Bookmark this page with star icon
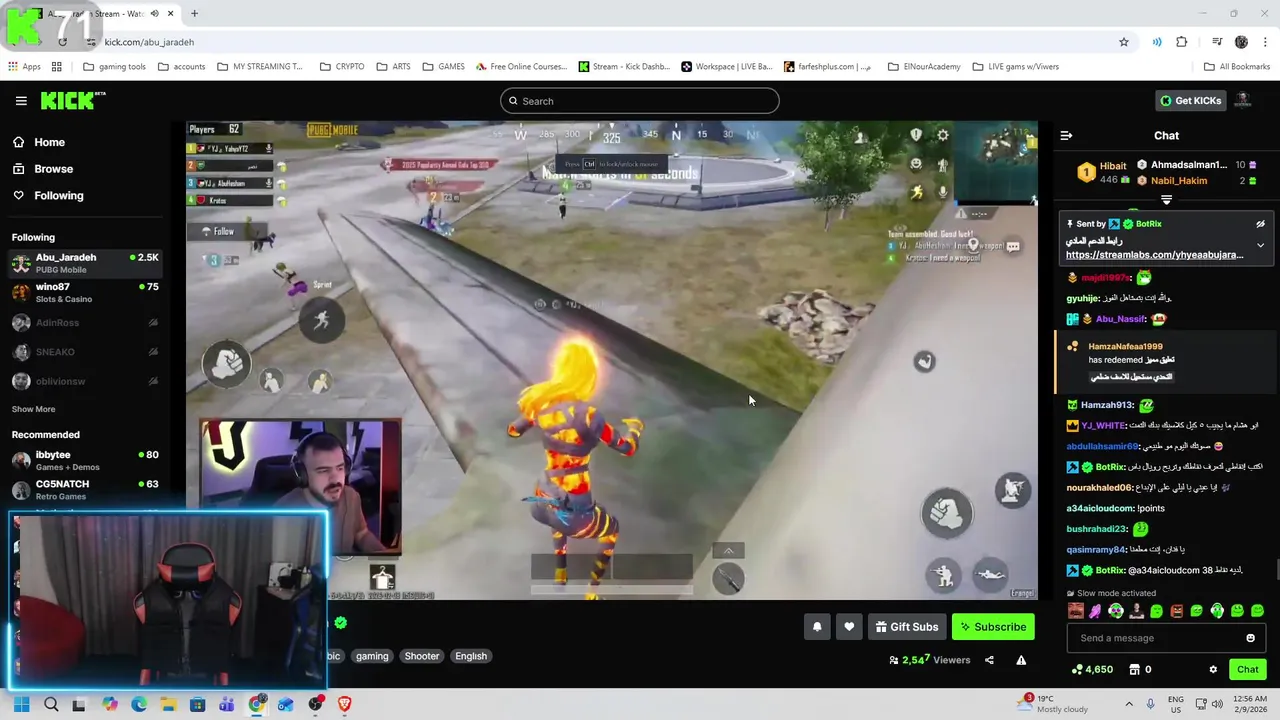 tap(1124, 42)
